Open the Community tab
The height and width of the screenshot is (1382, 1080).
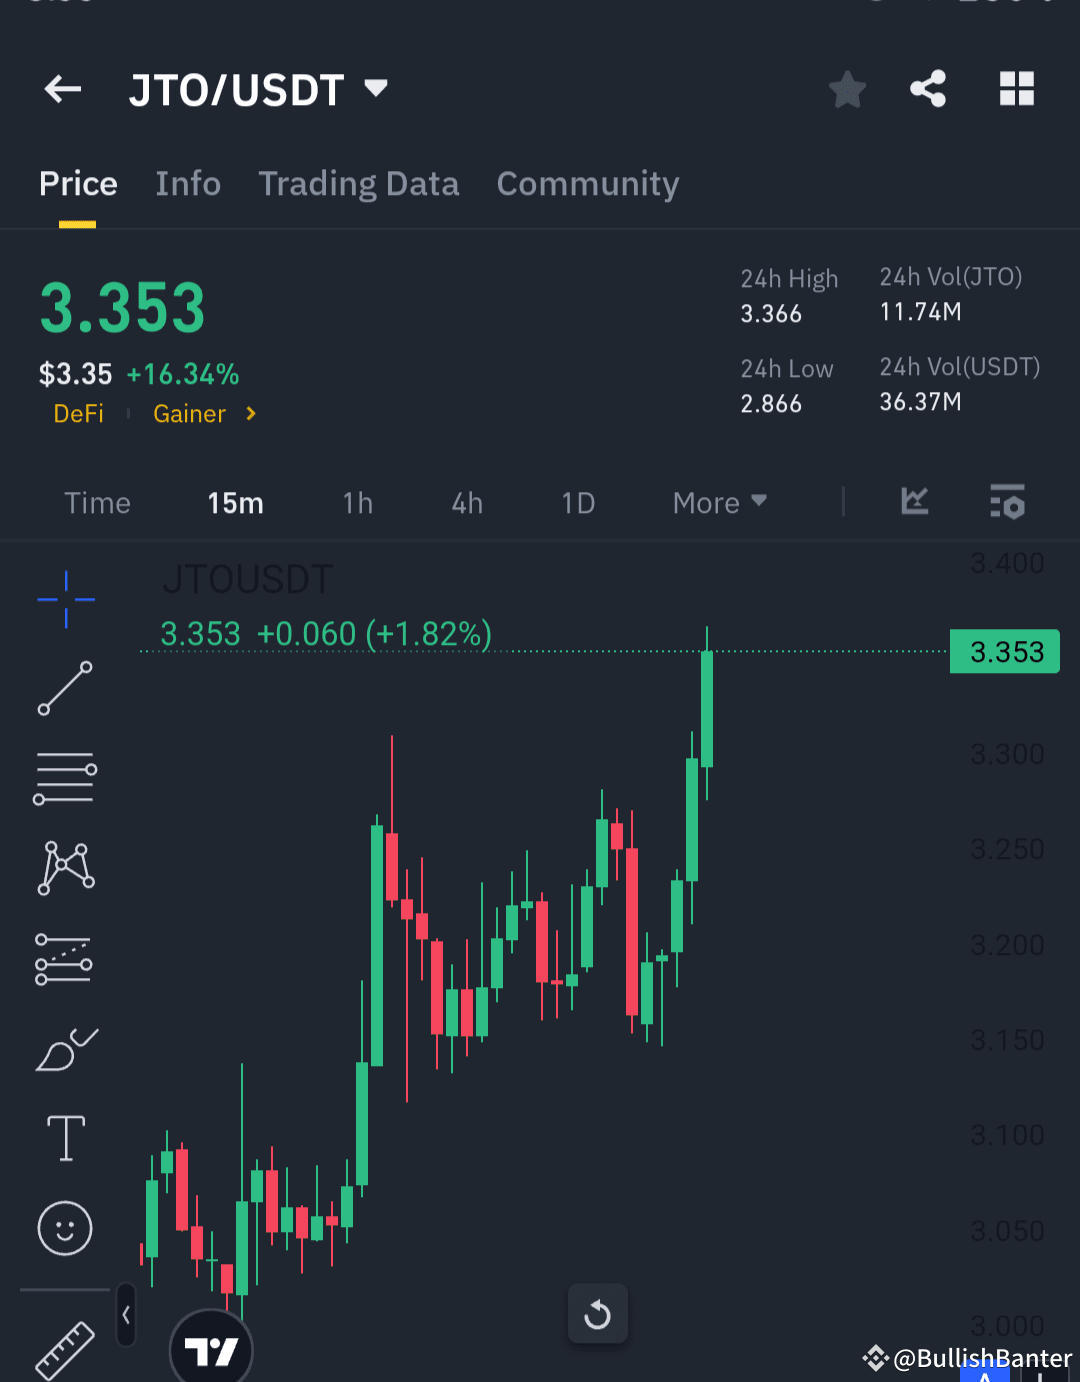click(587, 184)
